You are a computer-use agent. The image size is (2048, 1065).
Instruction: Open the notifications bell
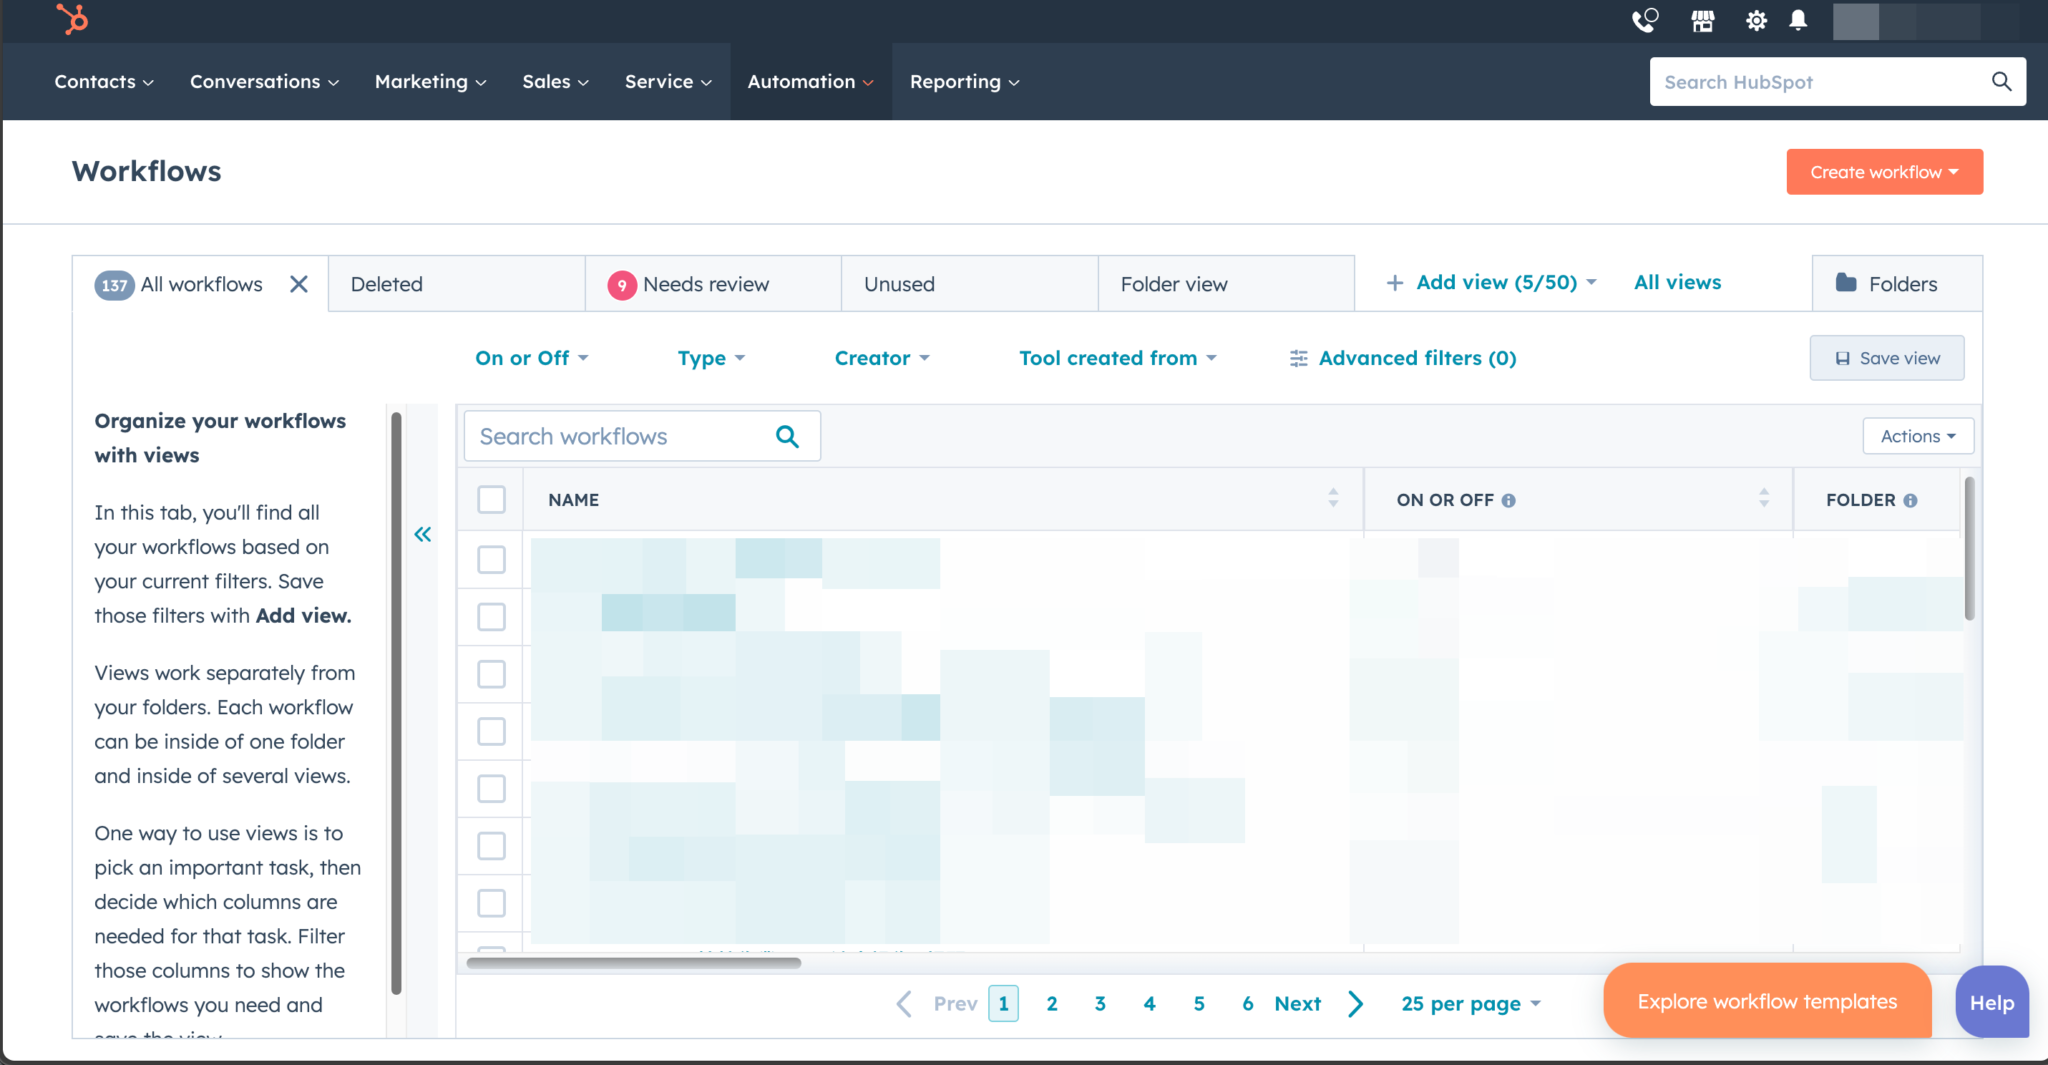(1797, 20)
